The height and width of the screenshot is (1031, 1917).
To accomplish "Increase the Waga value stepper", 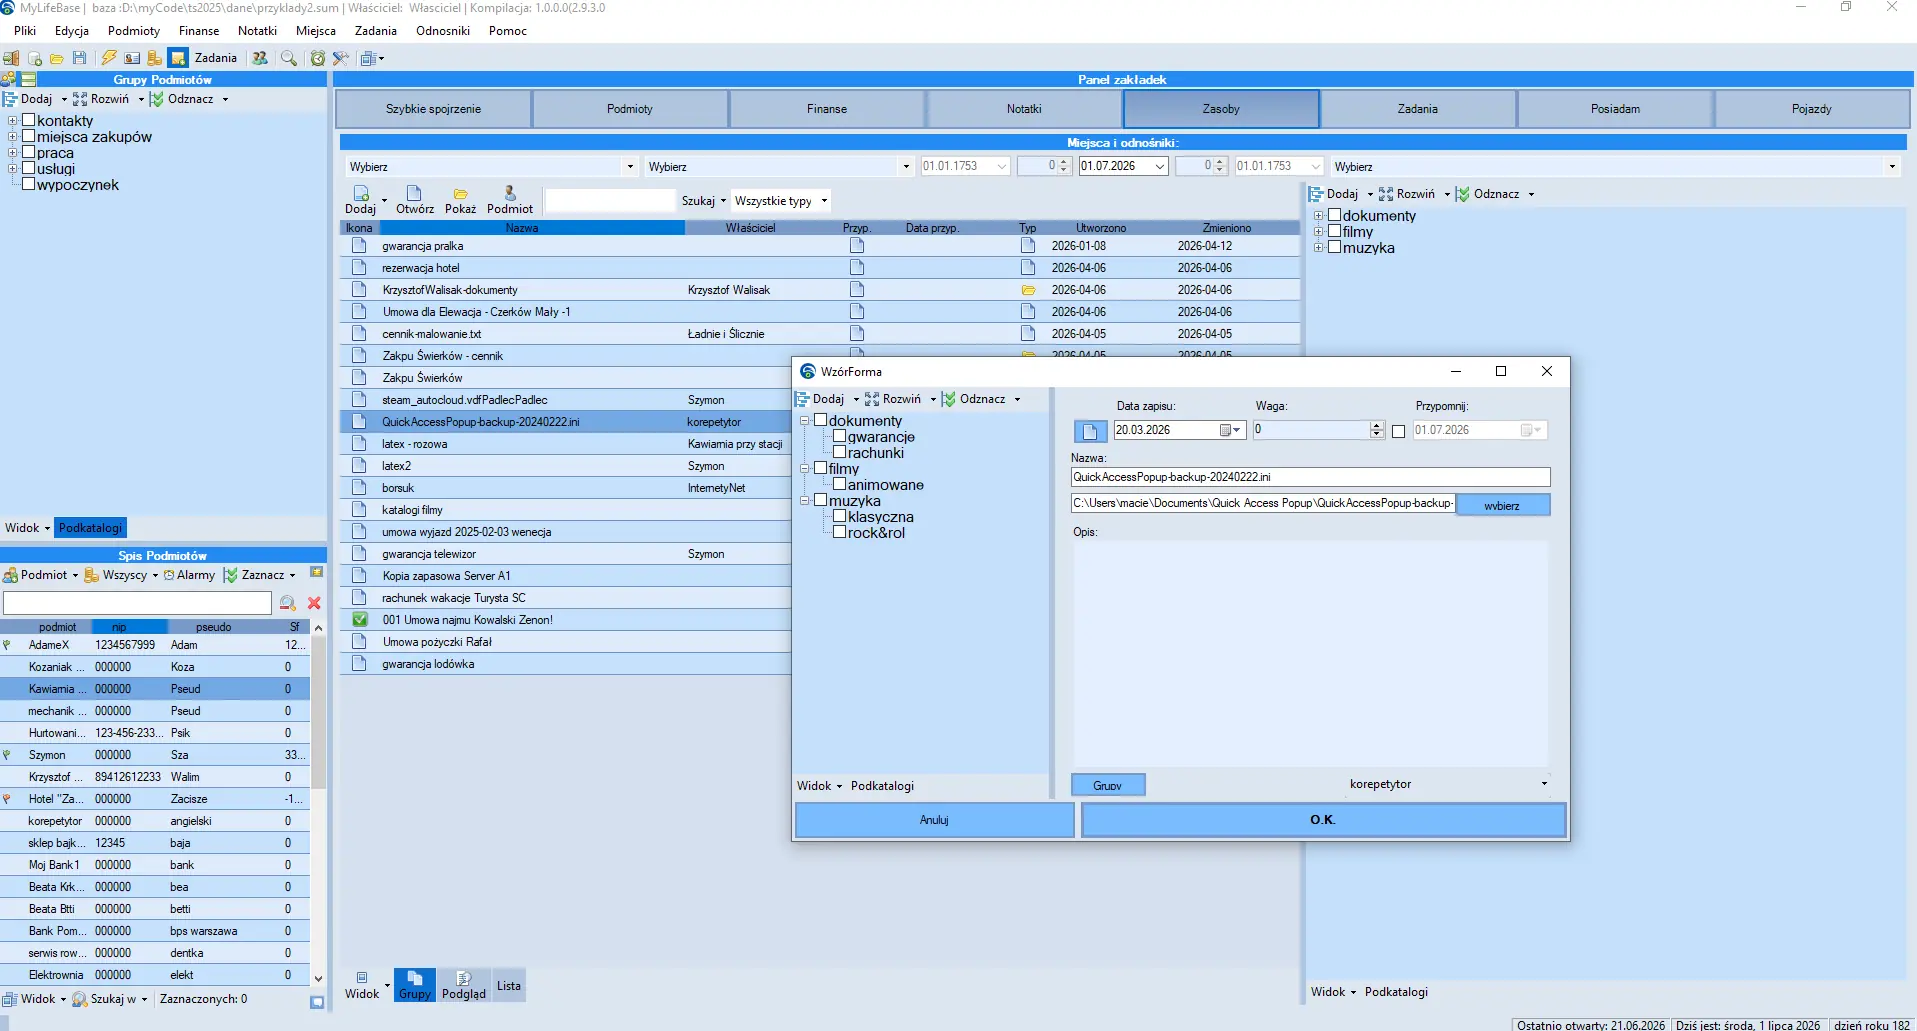I will (x=1377, y=426).
